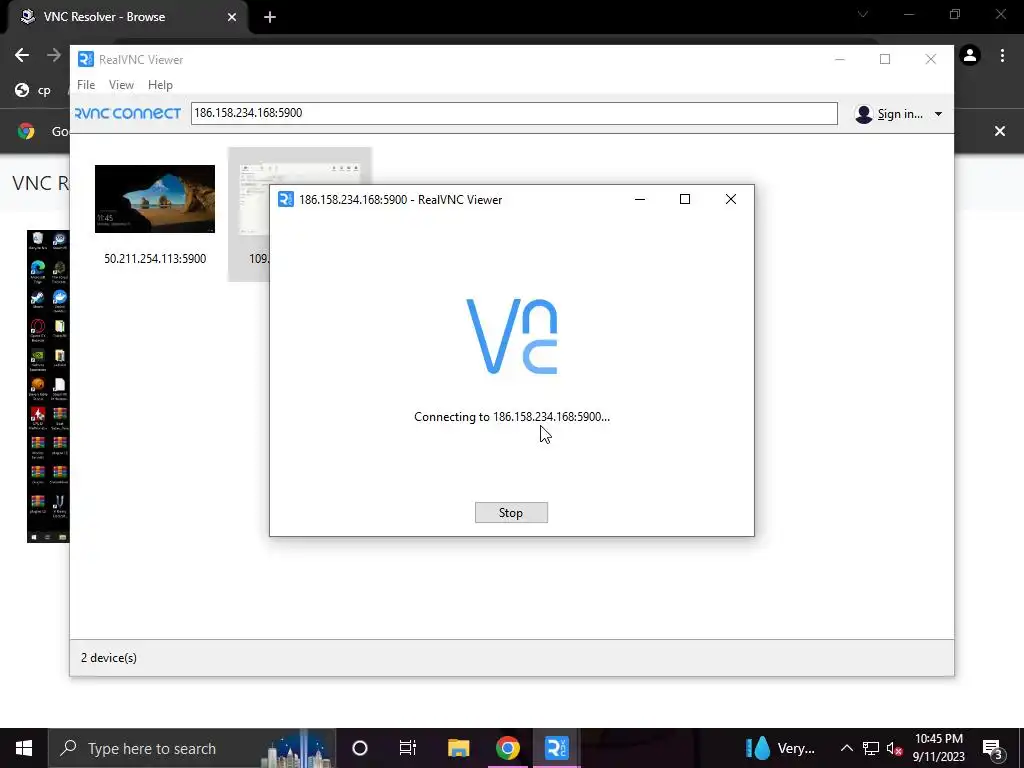Switch to RealVNC Viewer on taskbar
This screenshot has width=1024, height=768.
556,748
